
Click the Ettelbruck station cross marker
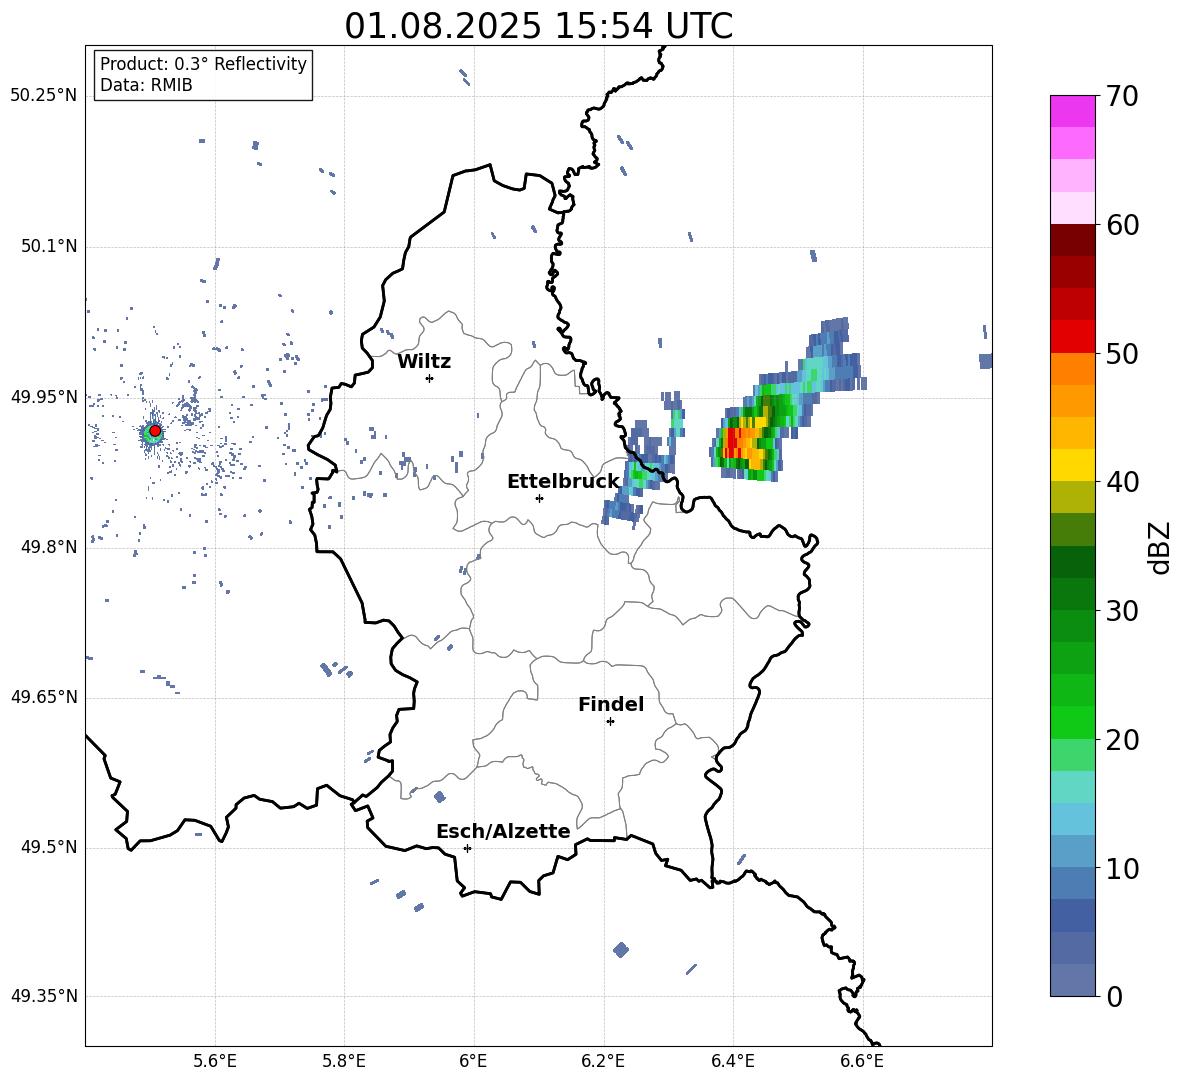pyautogui.click(x=539, y=498)
